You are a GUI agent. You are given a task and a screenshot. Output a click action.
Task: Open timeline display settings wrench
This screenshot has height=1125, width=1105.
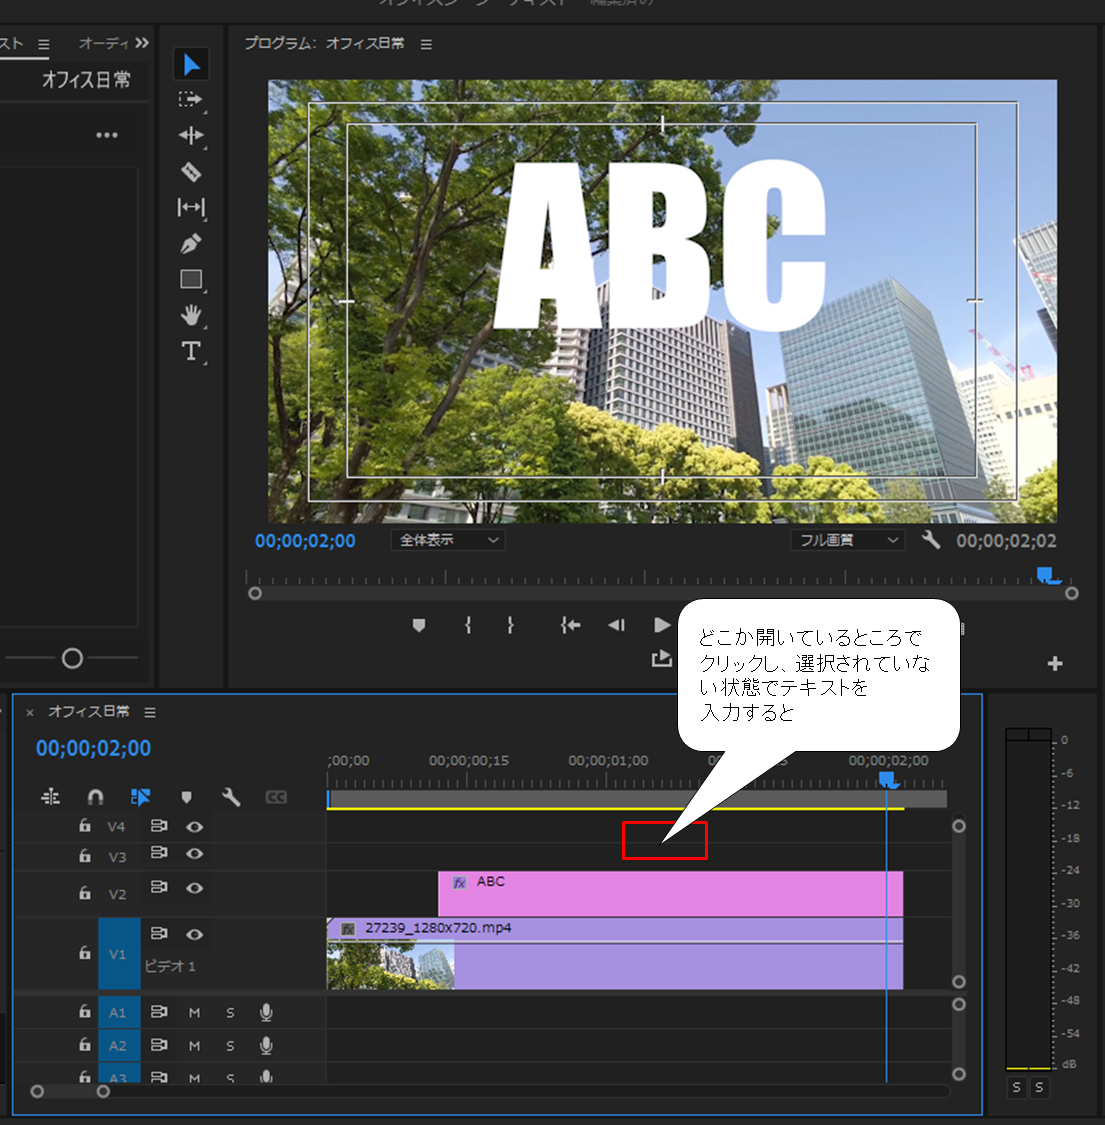230,797
